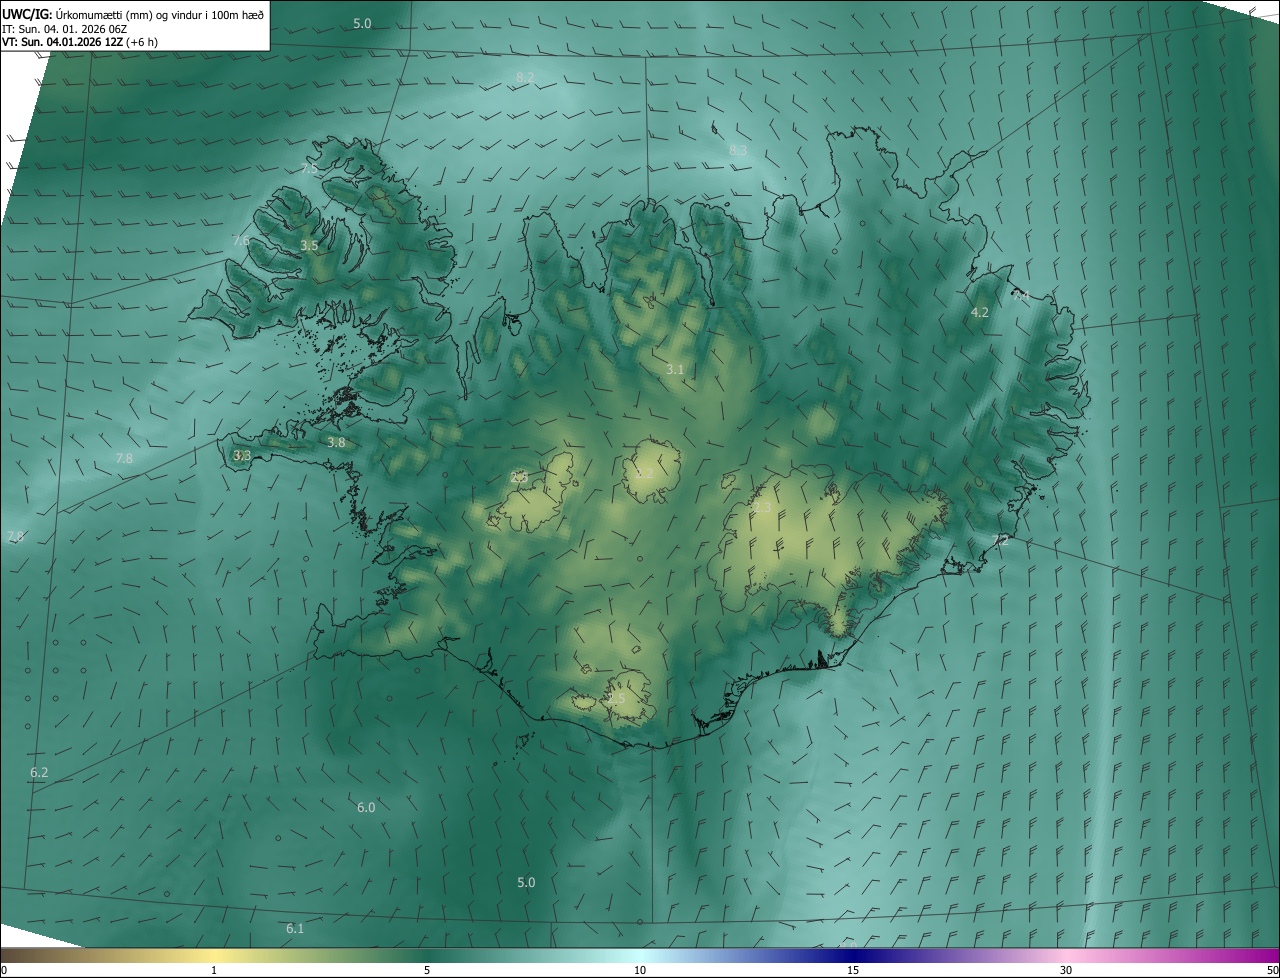Click the 4.2 value in northeast Iceland
The width and height of the screenshot is (1280, 978).
(x=980, y=312)
